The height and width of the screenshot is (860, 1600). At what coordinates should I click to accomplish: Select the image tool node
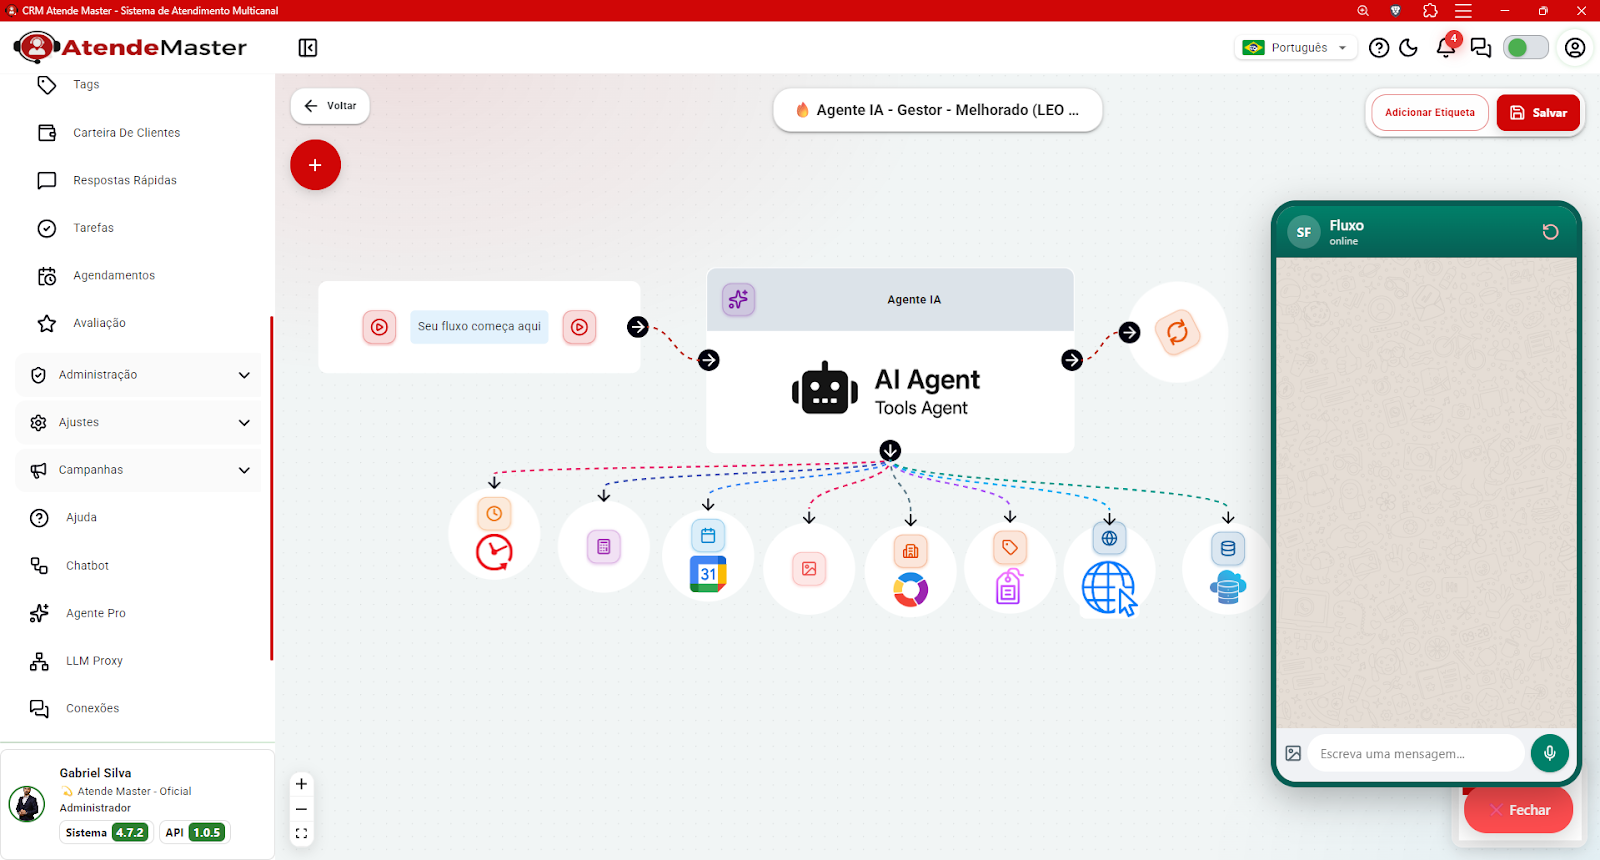tap(809, 569)
